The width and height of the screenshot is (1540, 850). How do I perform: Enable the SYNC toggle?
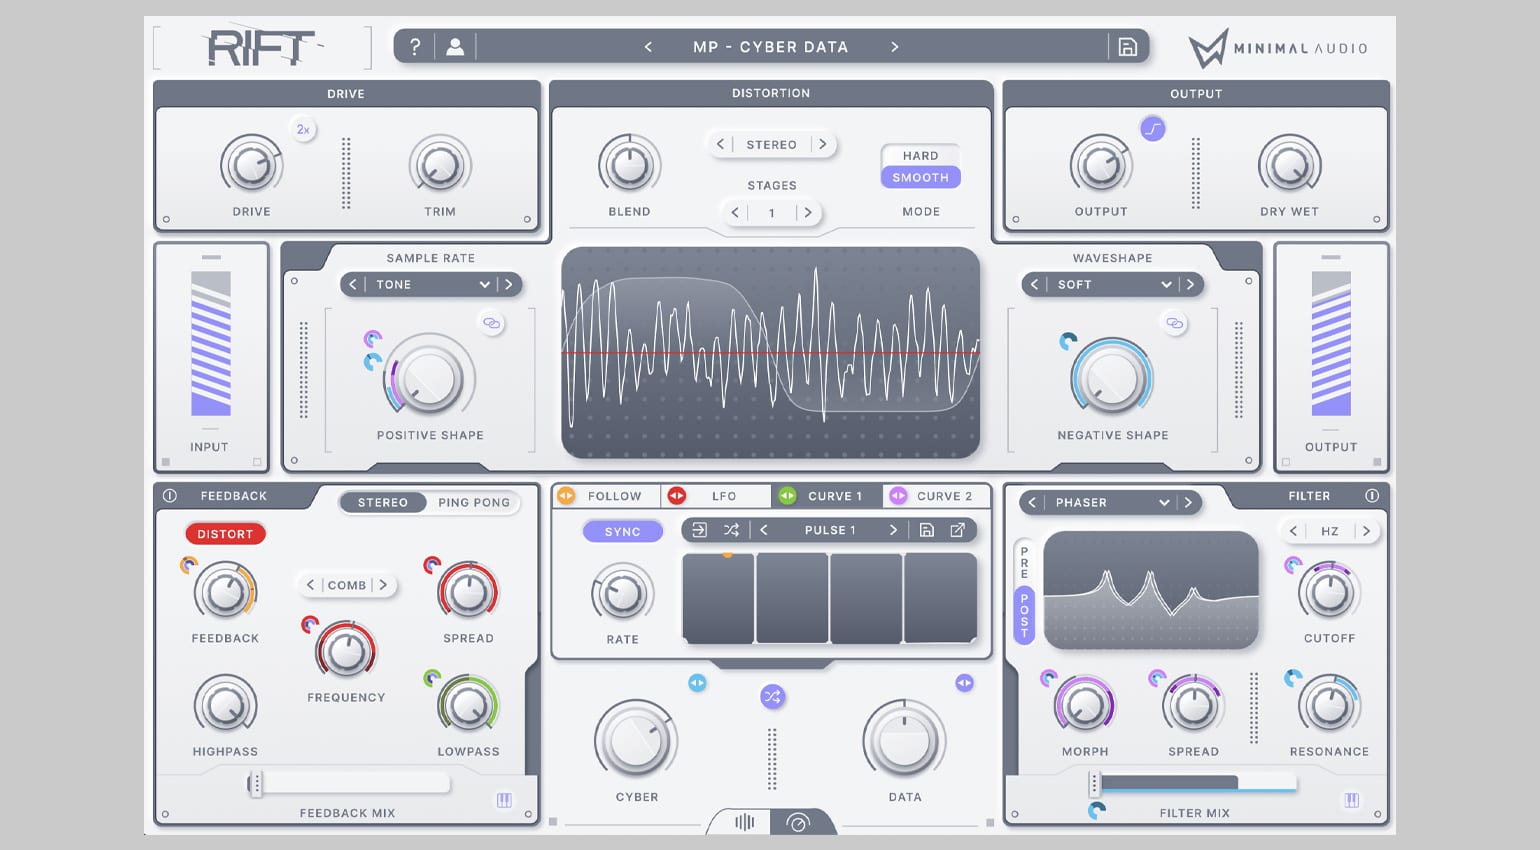click(x=622, y=532)
